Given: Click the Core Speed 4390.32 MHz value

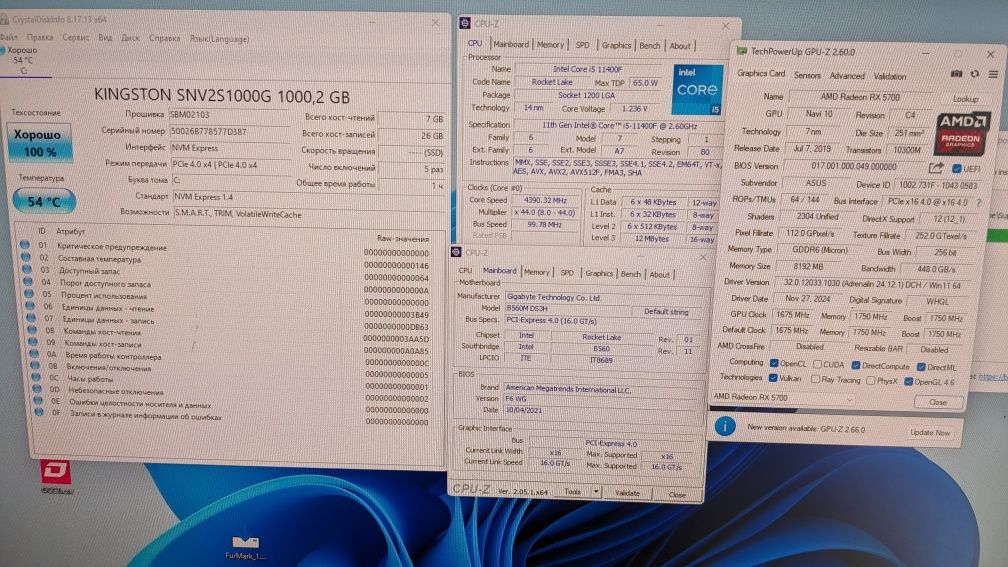Looking at the screenshot, I should point(545,200).
